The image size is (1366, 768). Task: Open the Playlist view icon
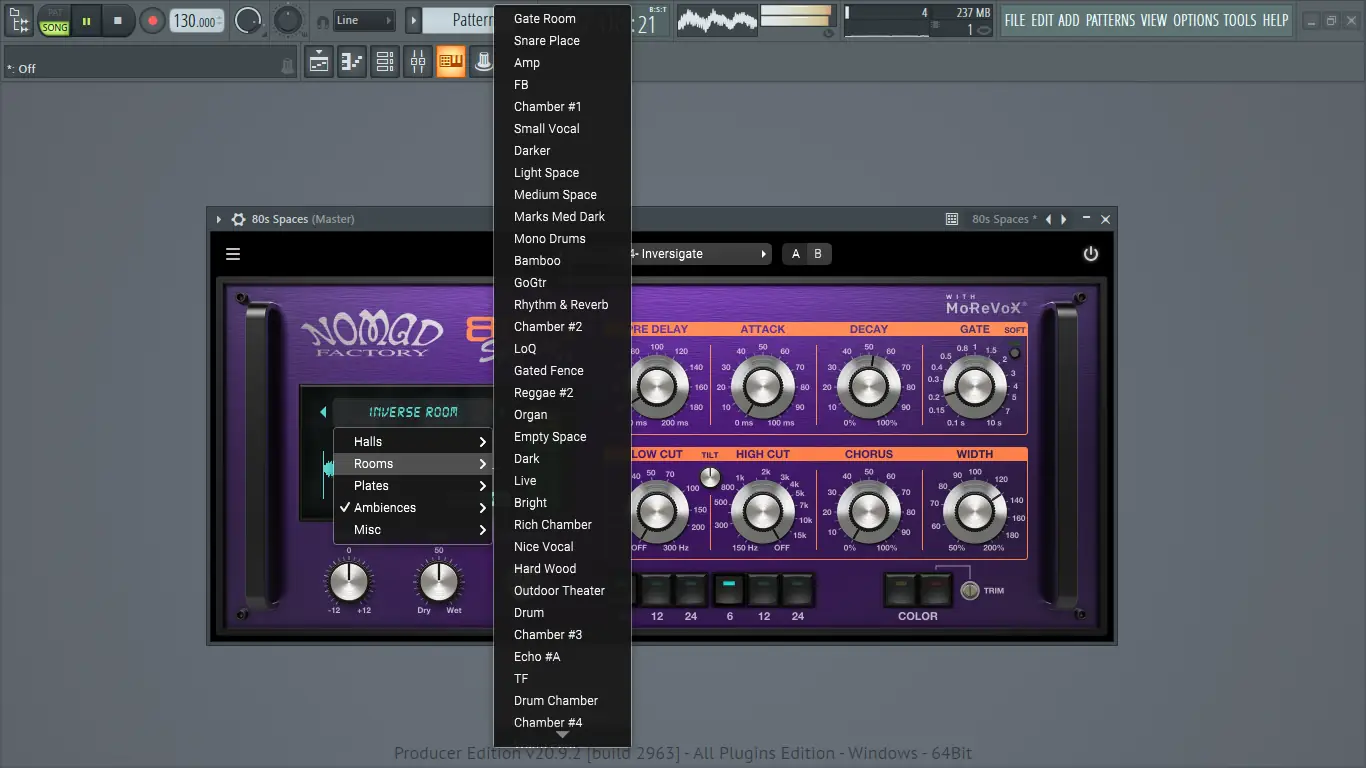coord(319,62)
